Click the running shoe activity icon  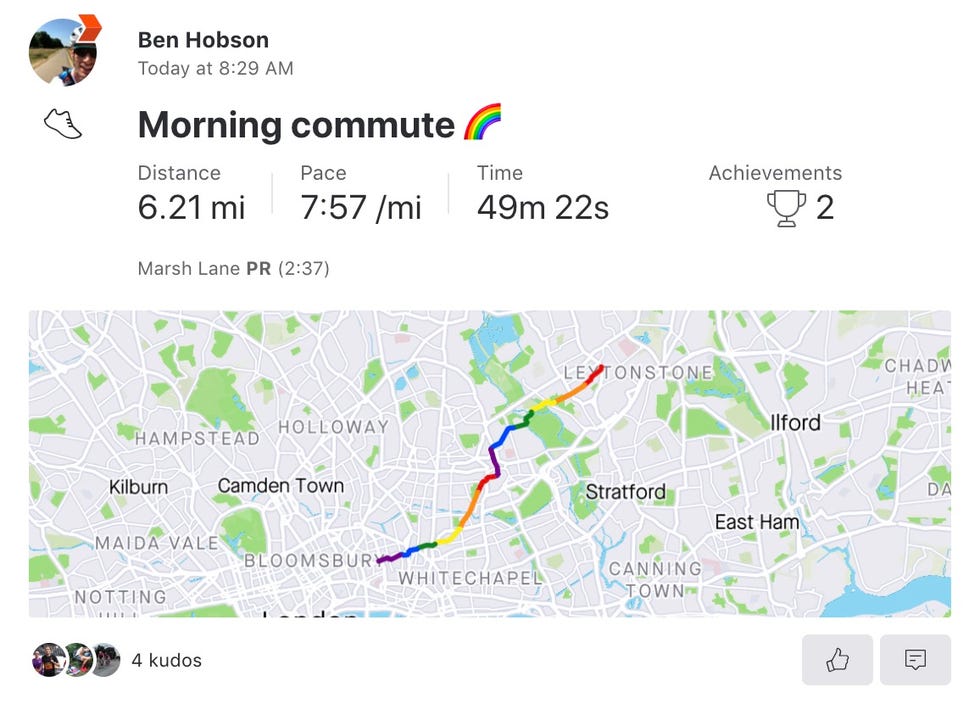(x=63, y=124)
